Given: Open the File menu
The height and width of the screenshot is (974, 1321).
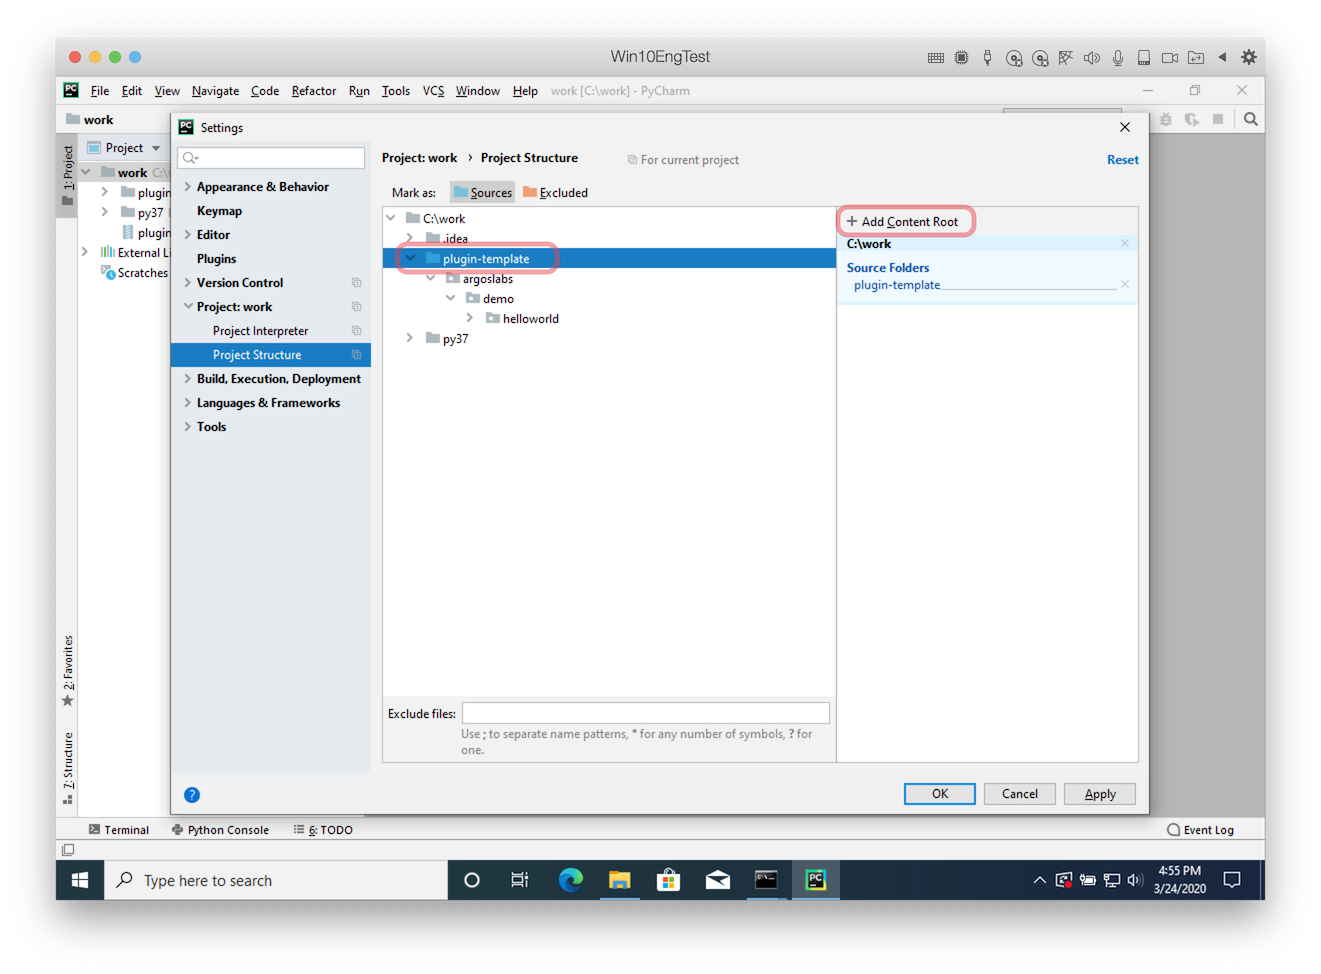Looking at the screenshot, I should 100,91.
